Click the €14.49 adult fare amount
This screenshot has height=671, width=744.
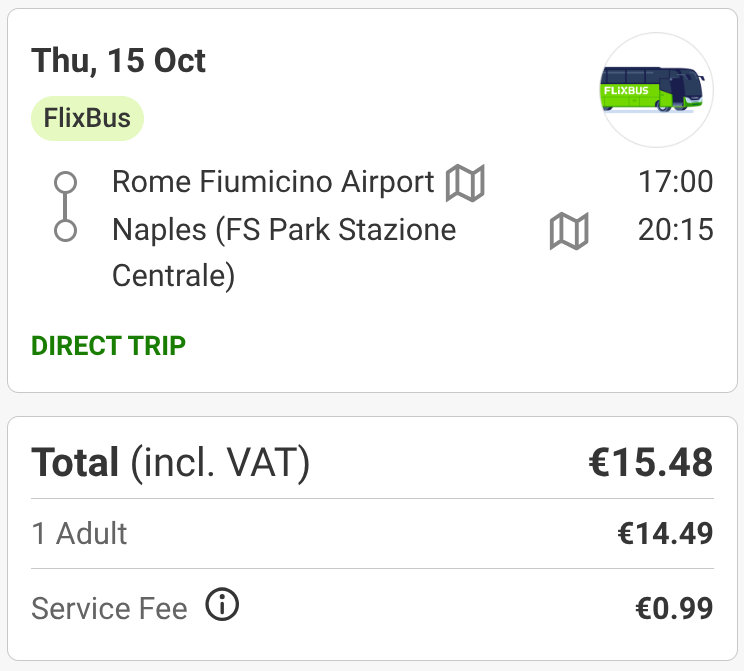click(665, 533)
